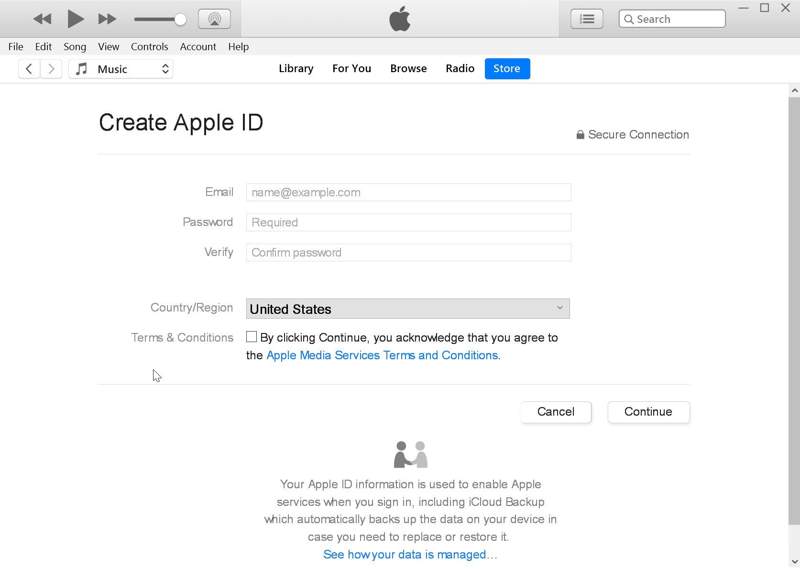Click the vertical scrollbar thumb
This screenshot has height=569, width=800.
pos(794,311)
